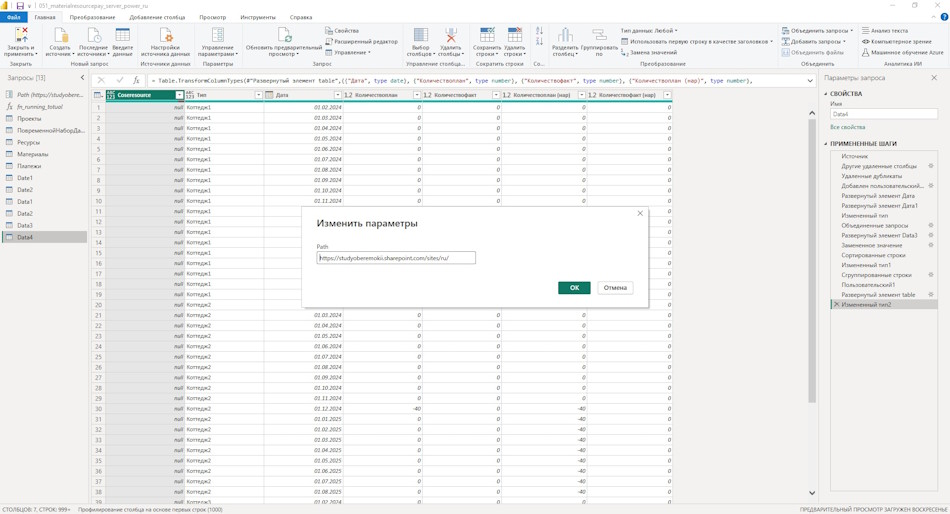Close the Параметры запроса pane
This screenshot has height=514, width=950.
pyautogui.click(x=934, y=78)
